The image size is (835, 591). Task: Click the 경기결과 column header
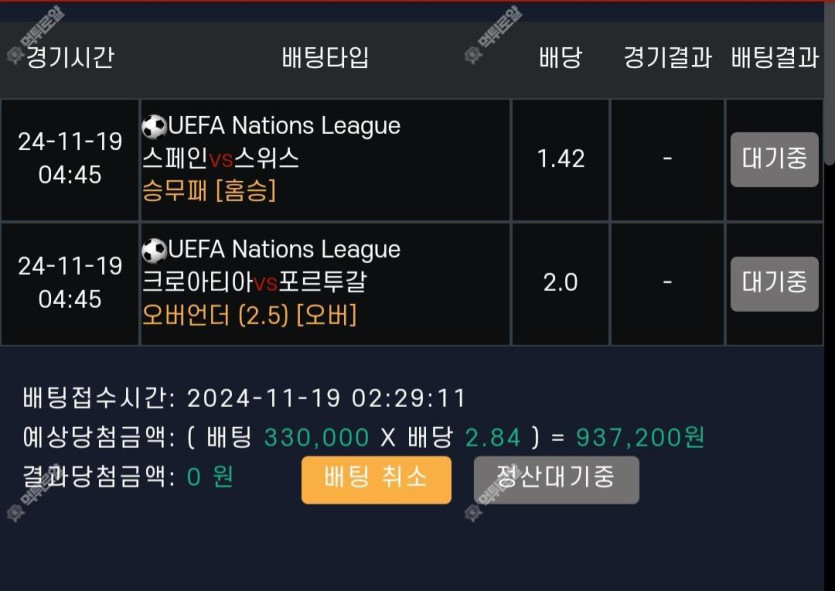point(667,57)
